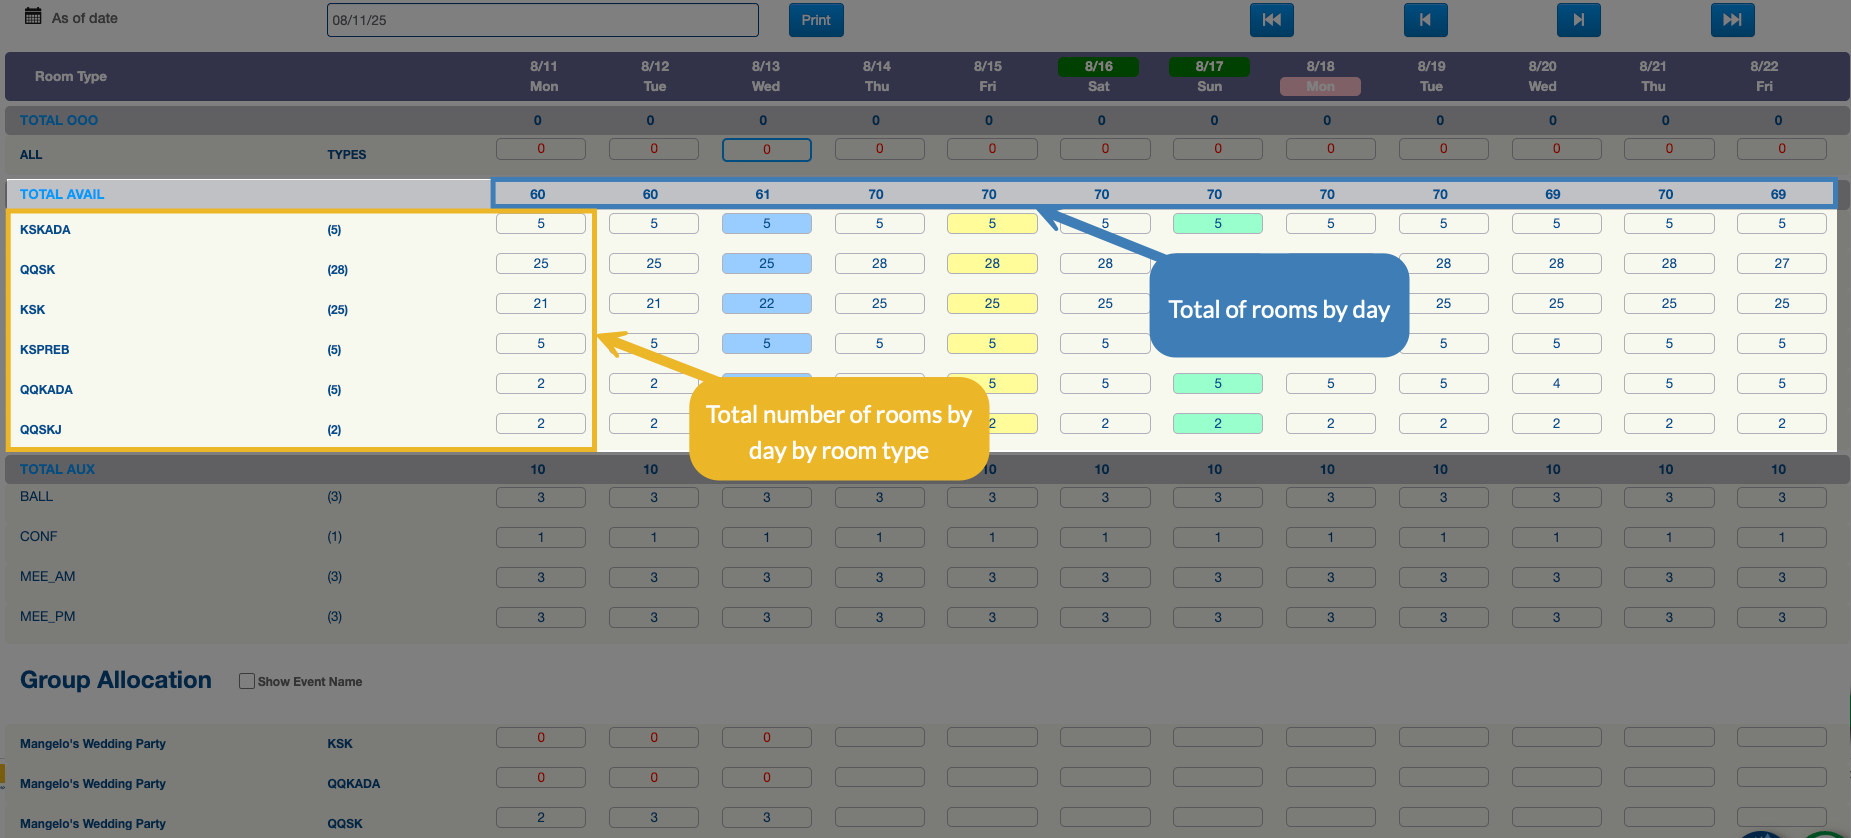
Task: Expand the TOTAL AVAIL section header
Action: 62,194
